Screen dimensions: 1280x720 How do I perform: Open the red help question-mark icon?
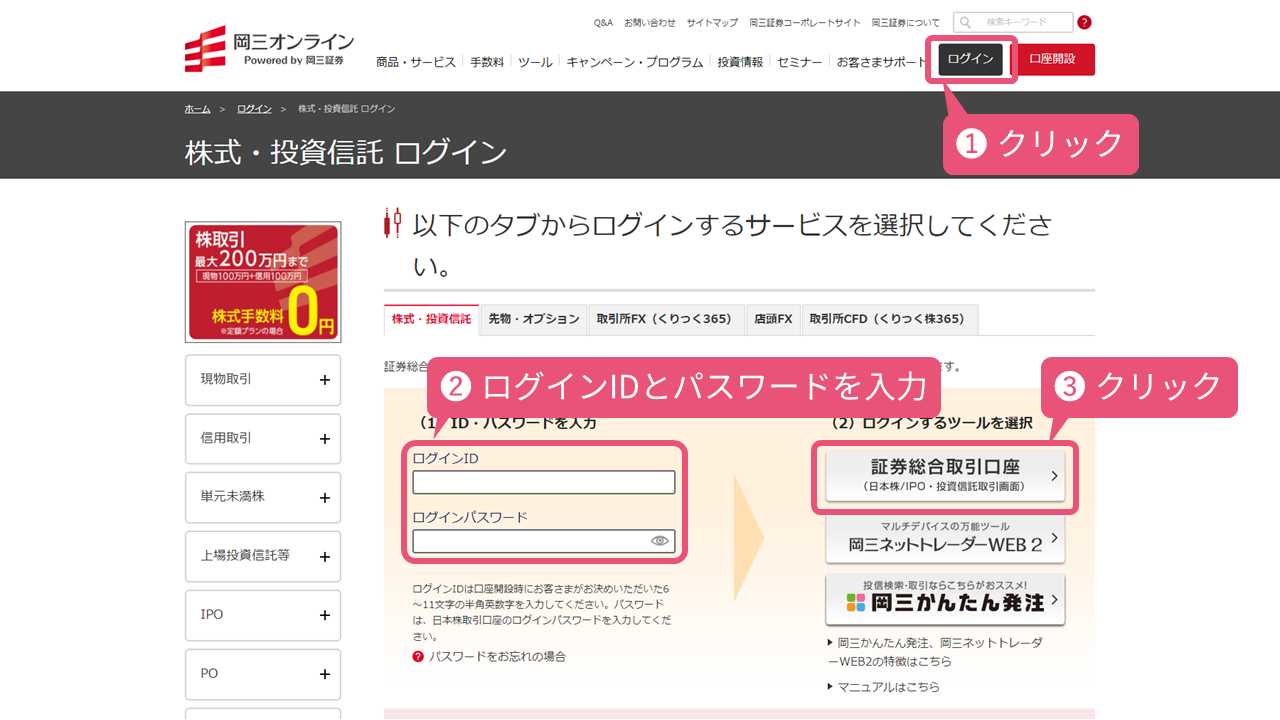(1085, 22)
